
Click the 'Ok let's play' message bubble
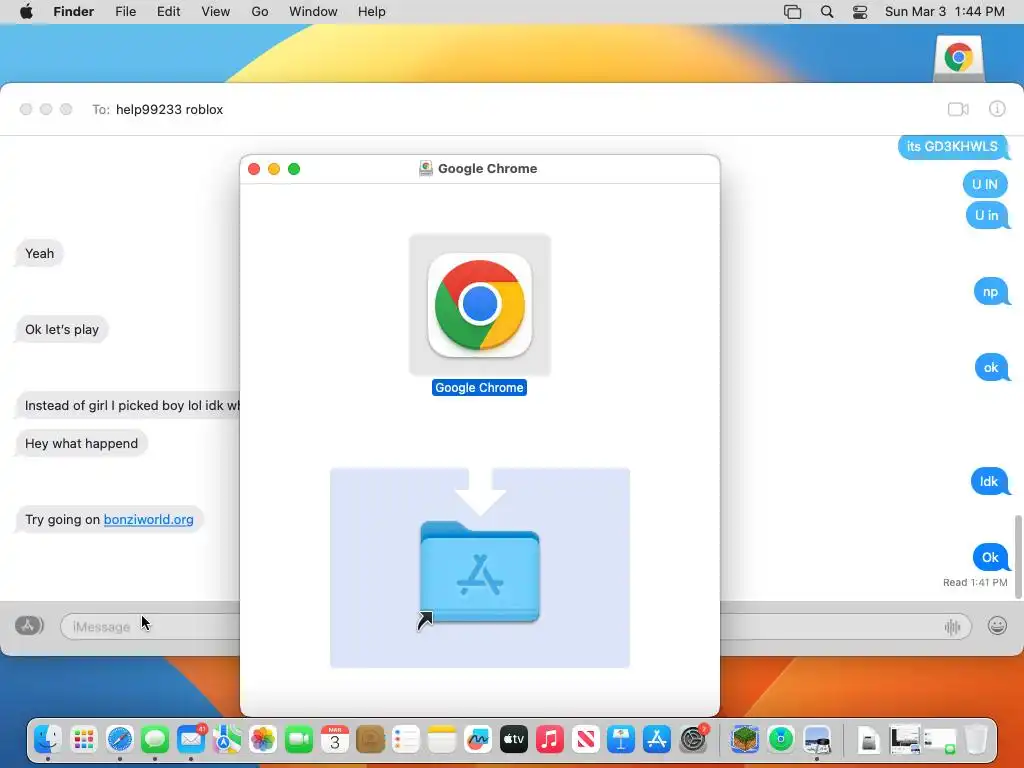click(62, 330)
